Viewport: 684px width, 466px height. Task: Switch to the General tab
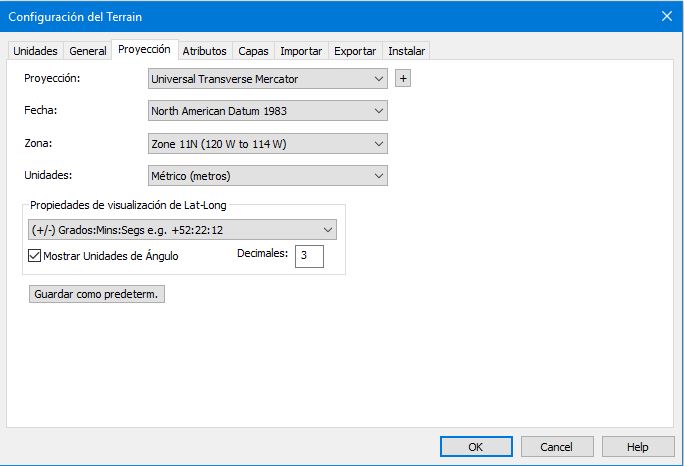coord(88,51)
